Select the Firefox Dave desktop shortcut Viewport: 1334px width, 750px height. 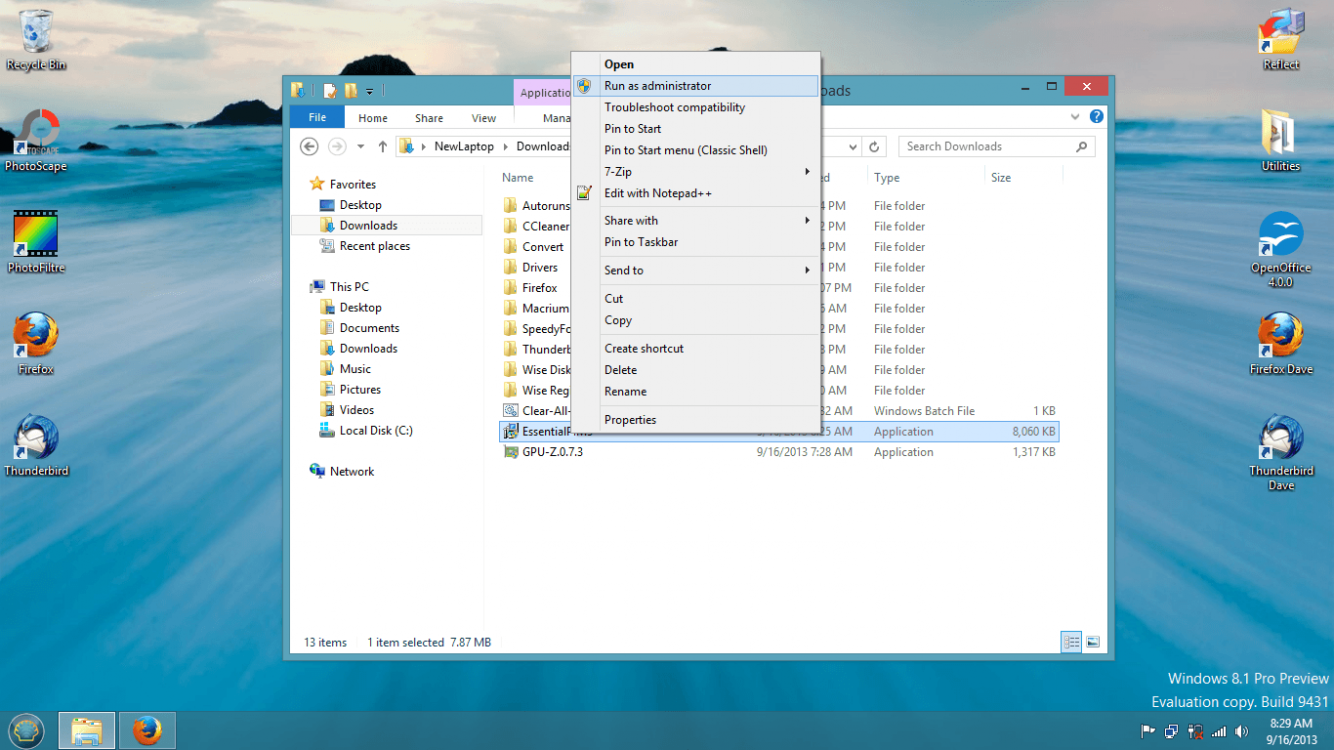click(x=1281, y=344)
